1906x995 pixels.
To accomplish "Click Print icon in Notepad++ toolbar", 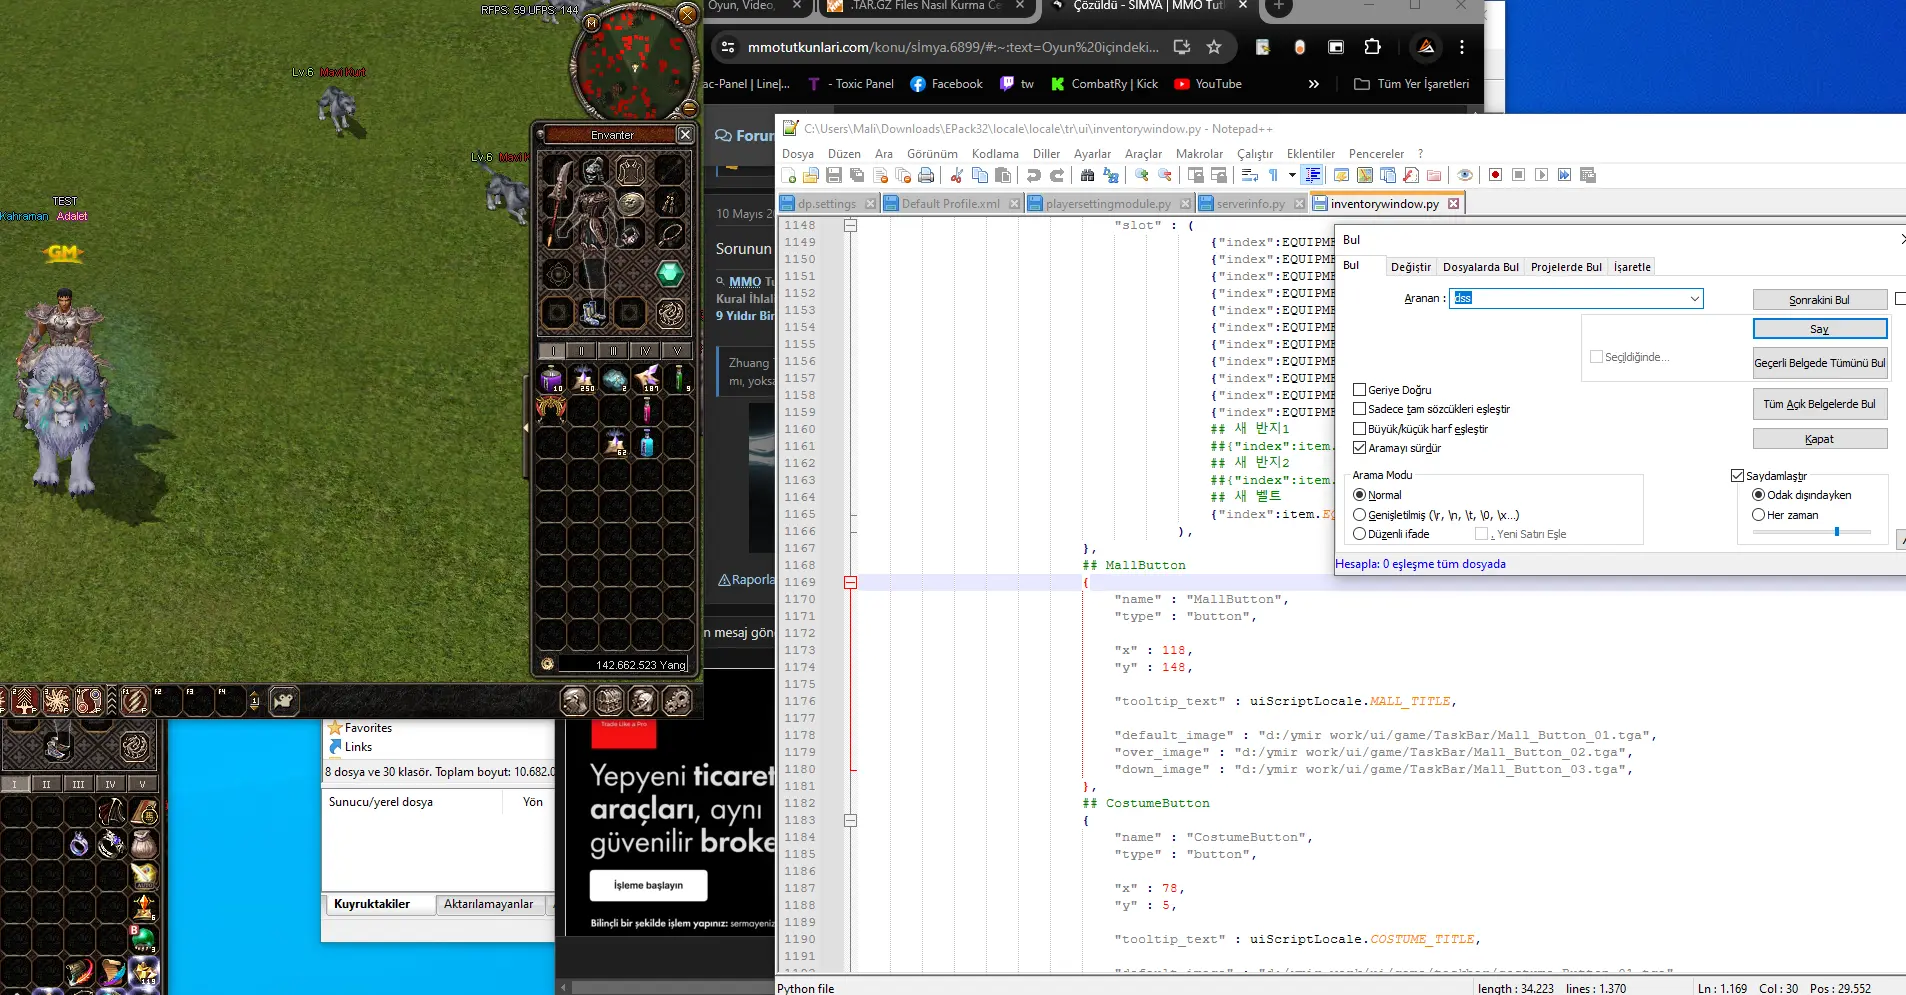I will [926, 175].
